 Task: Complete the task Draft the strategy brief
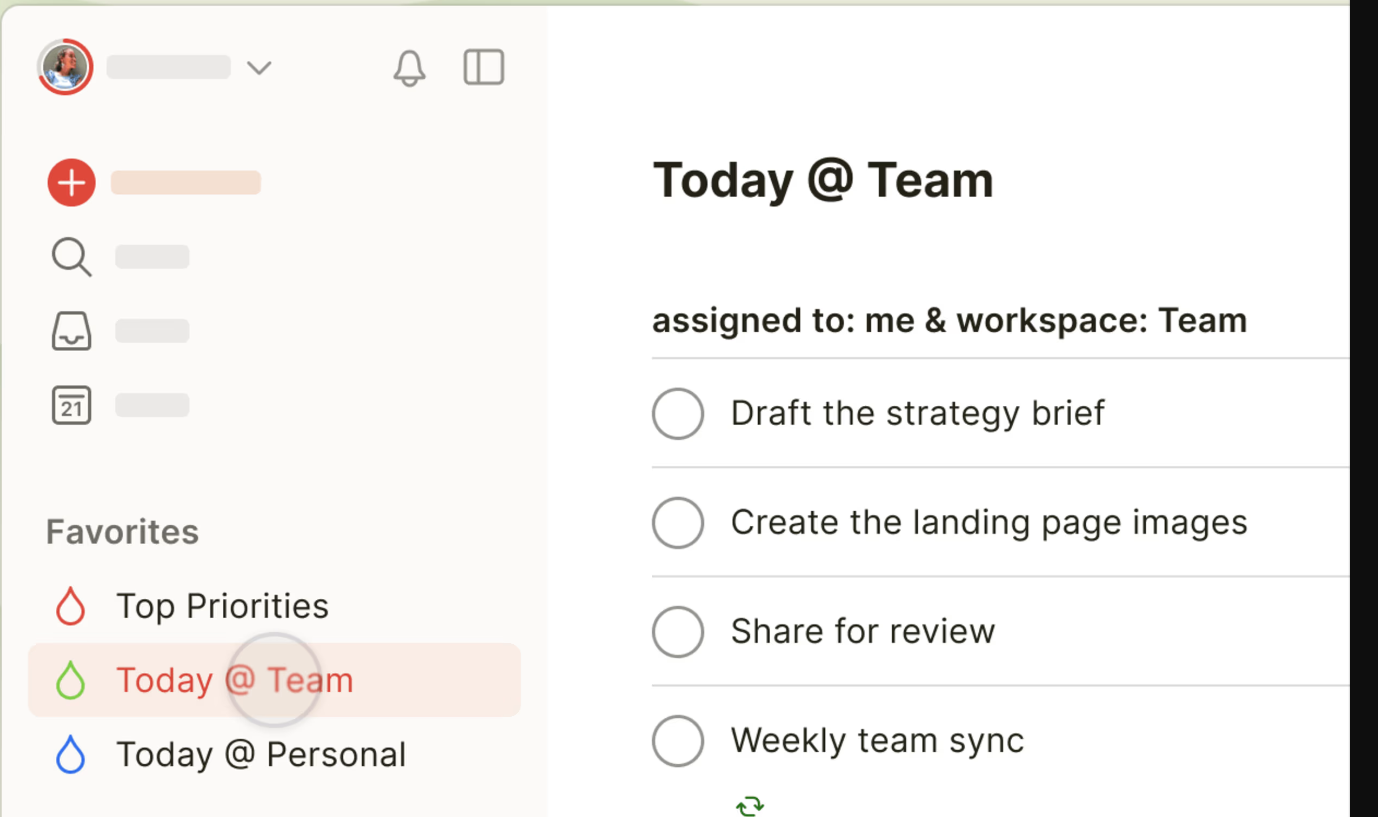click(678, 413)
